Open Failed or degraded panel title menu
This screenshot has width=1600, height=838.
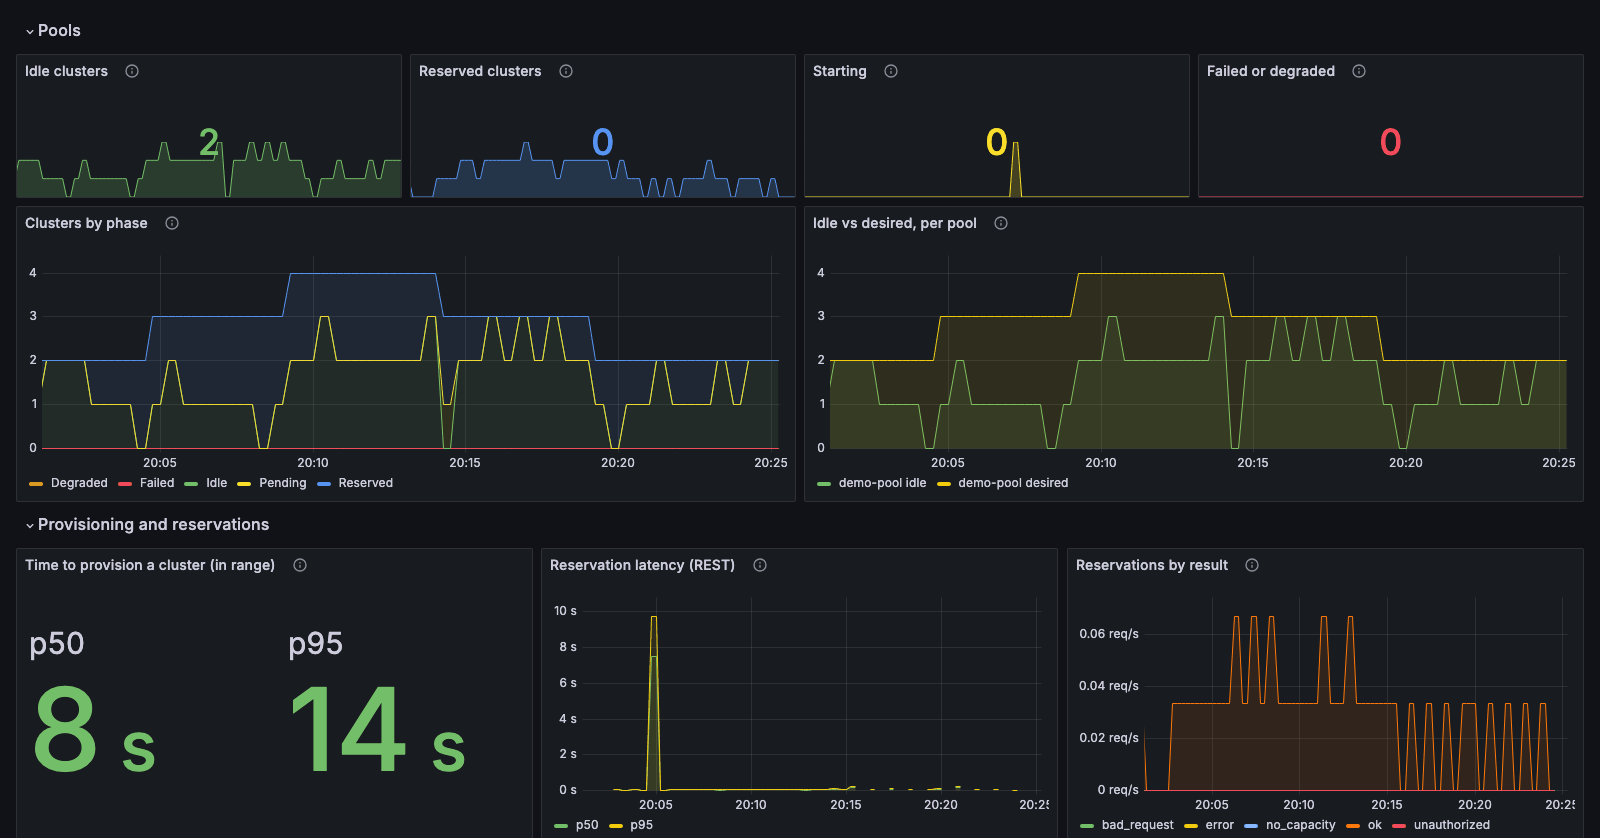point(1271,71)
